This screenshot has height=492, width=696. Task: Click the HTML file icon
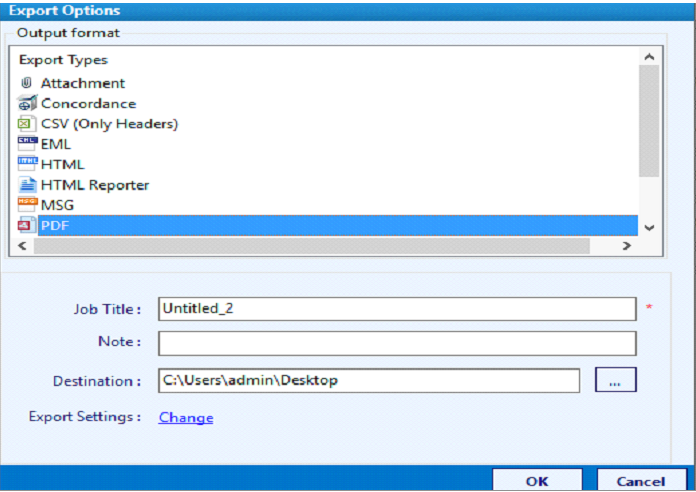tap(27, 164)
